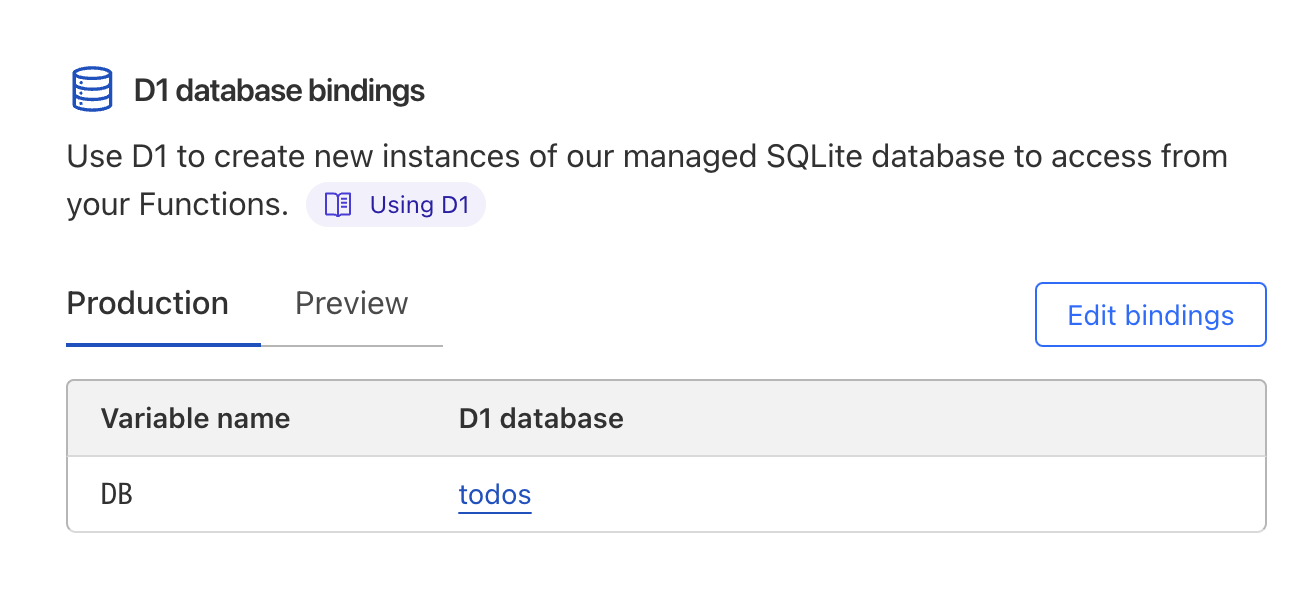Click the D1 database bindings heading

[x=279, y=91]
